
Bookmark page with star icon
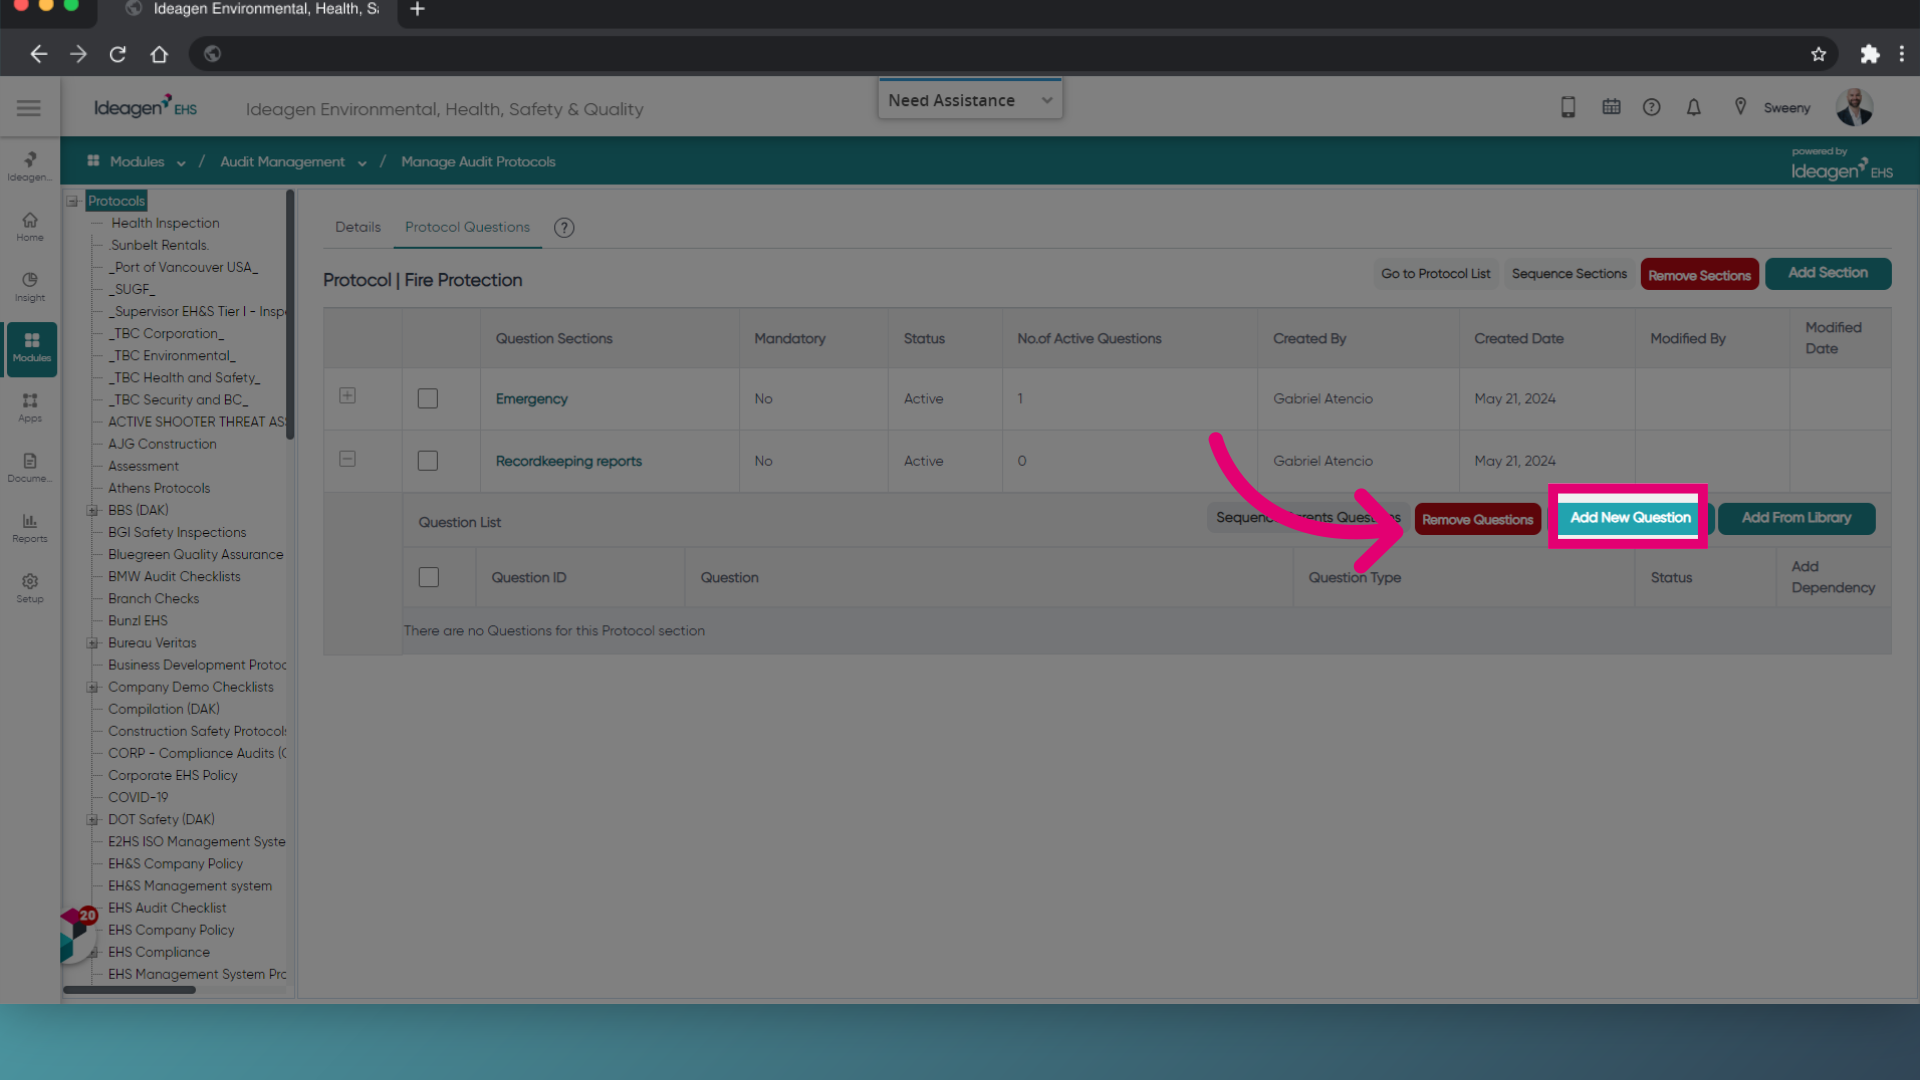[x=1818, y=54]
